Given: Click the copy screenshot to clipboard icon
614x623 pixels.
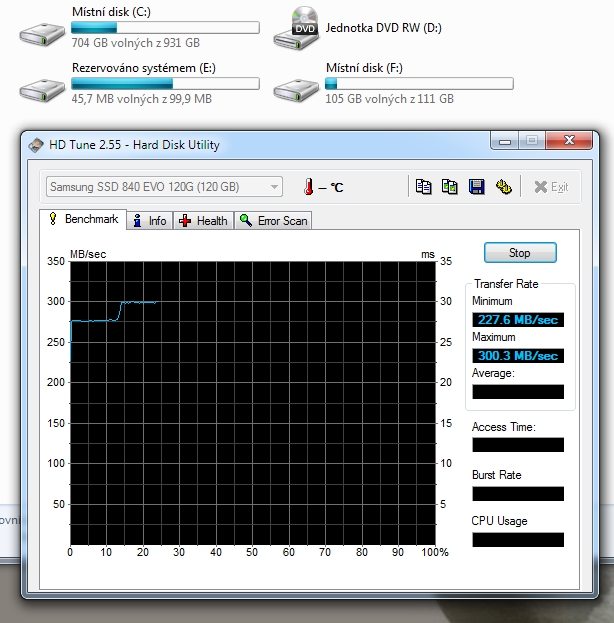Looking at the screenshot, I should click(450, 187).
